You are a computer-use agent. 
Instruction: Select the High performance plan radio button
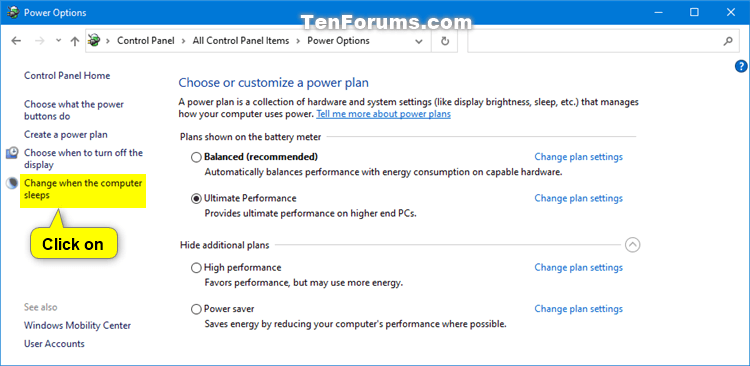tap(196, 268)
